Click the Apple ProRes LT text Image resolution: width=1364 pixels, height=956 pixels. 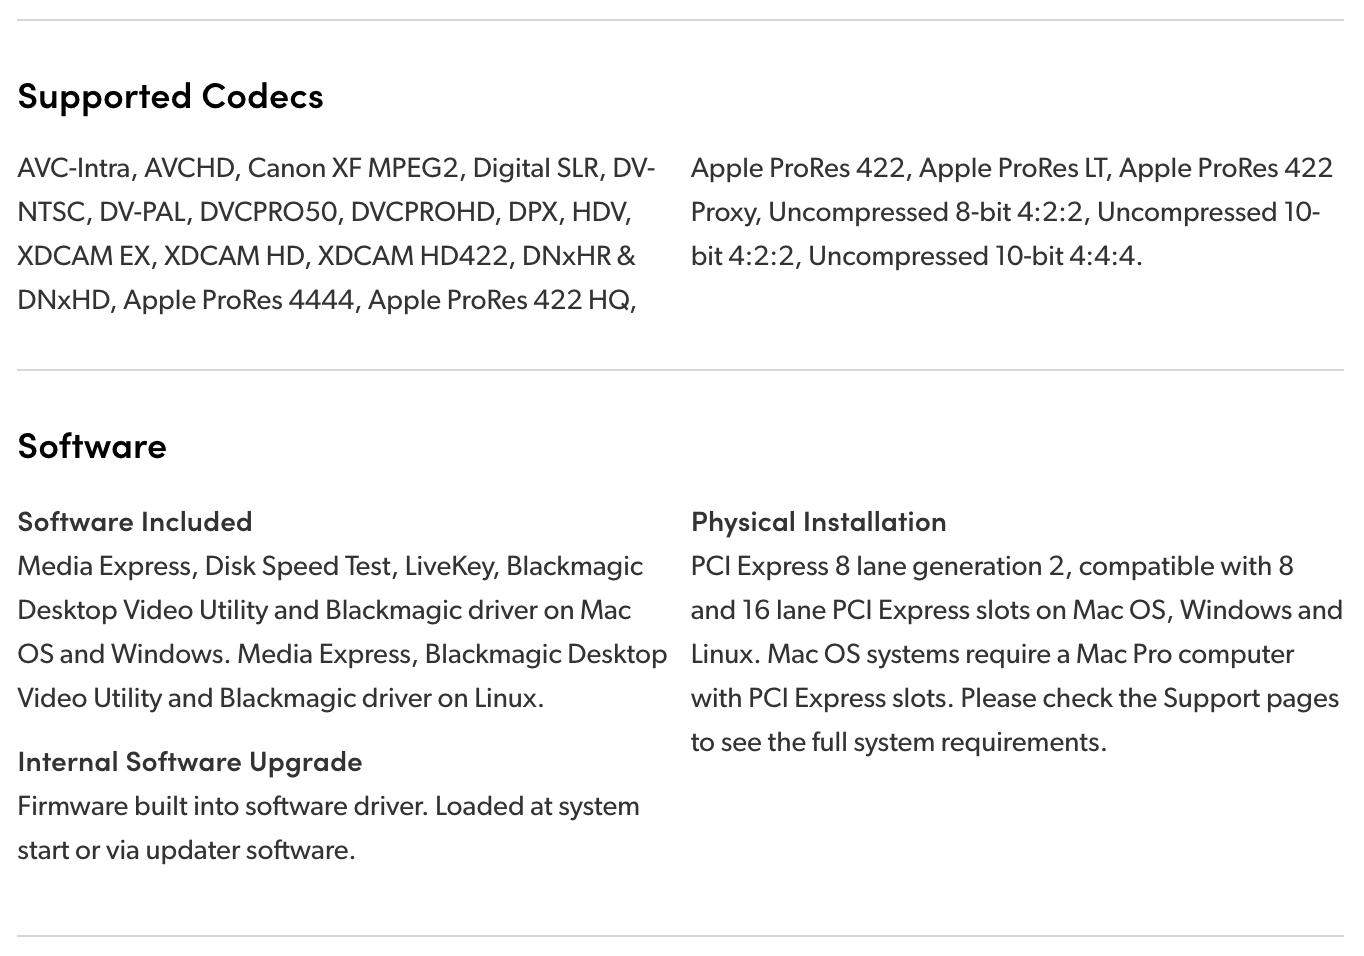point(1014,168)
